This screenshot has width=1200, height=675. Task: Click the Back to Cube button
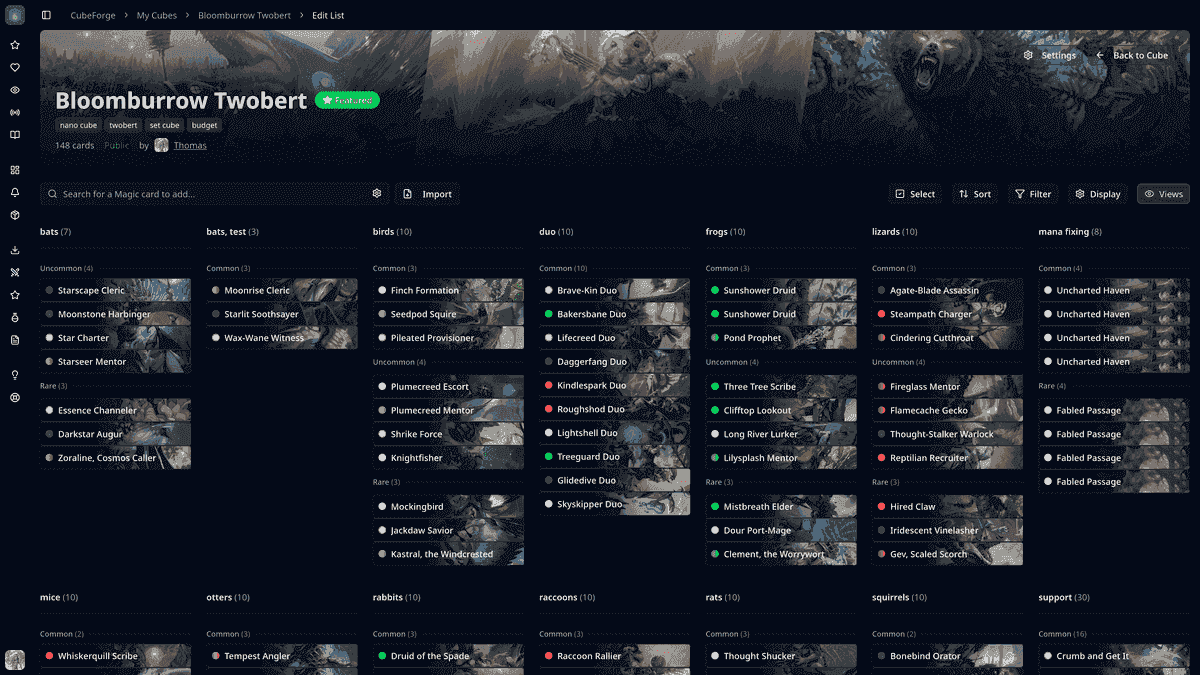point(1132,56)
